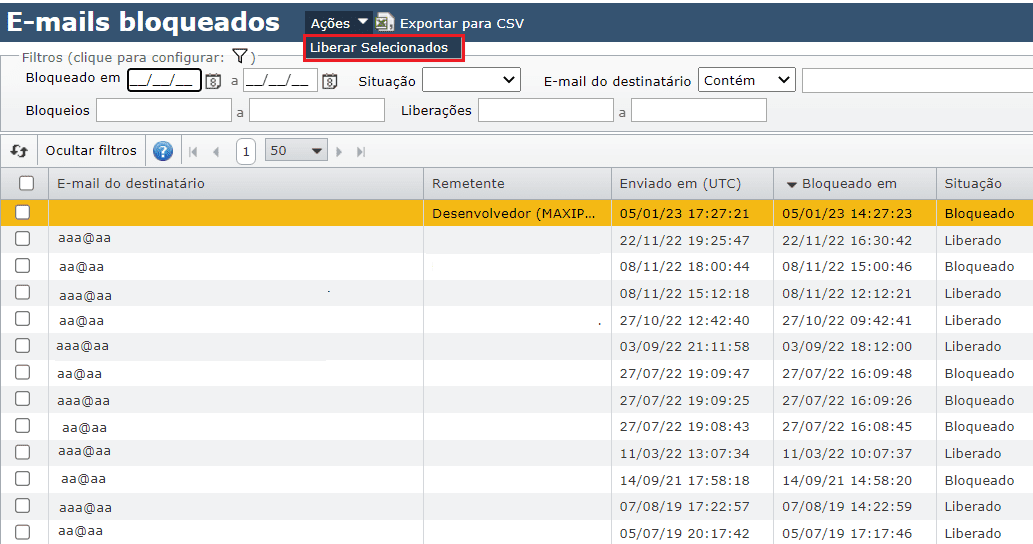
Task: Click sent time 05/01/23 17:27:21
Action: (684, 213)
